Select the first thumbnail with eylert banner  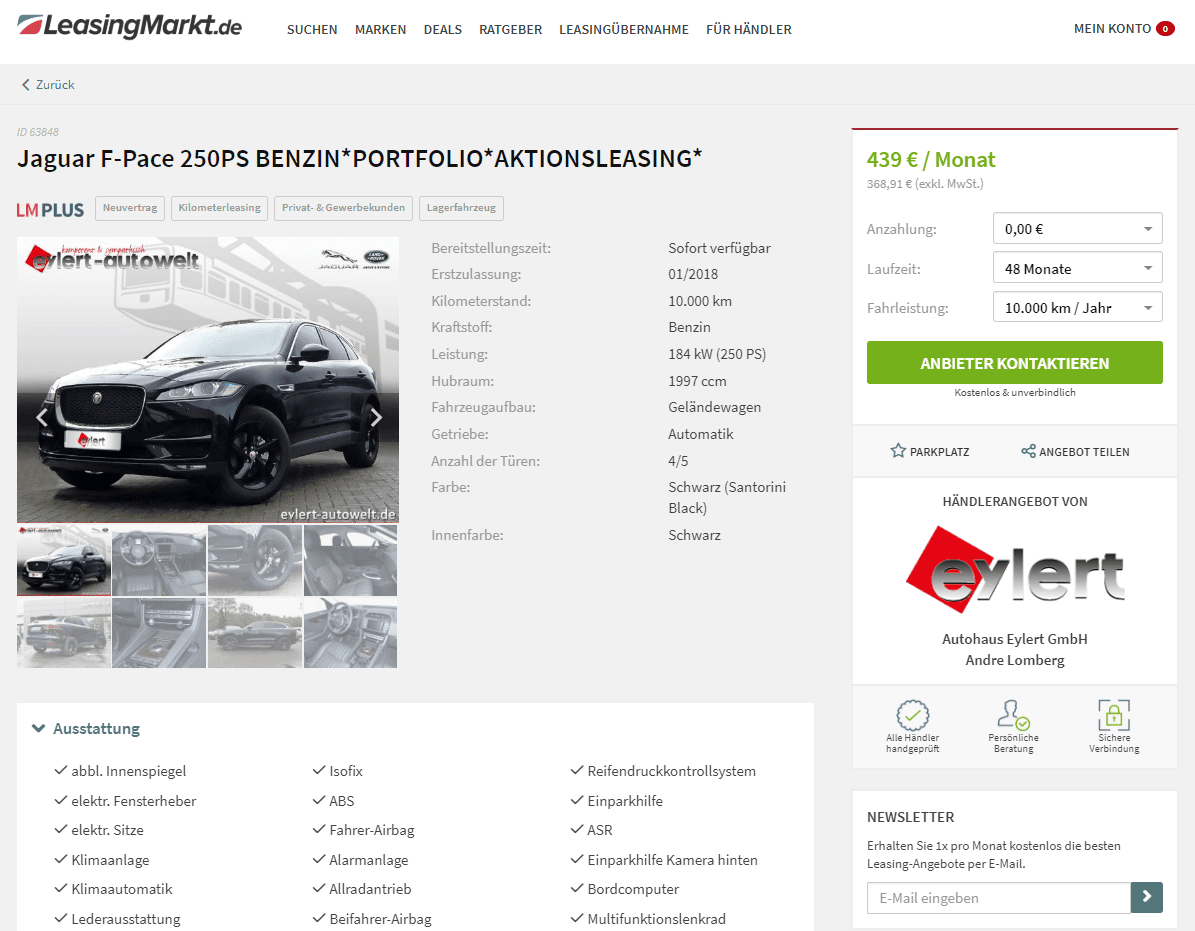[x=64, y=560]
